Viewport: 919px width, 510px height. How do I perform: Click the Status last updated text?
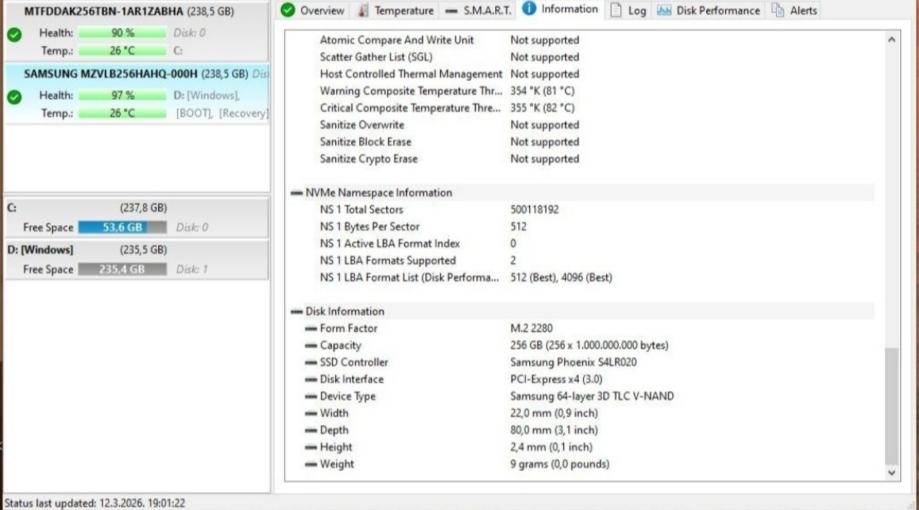point(94,503)
